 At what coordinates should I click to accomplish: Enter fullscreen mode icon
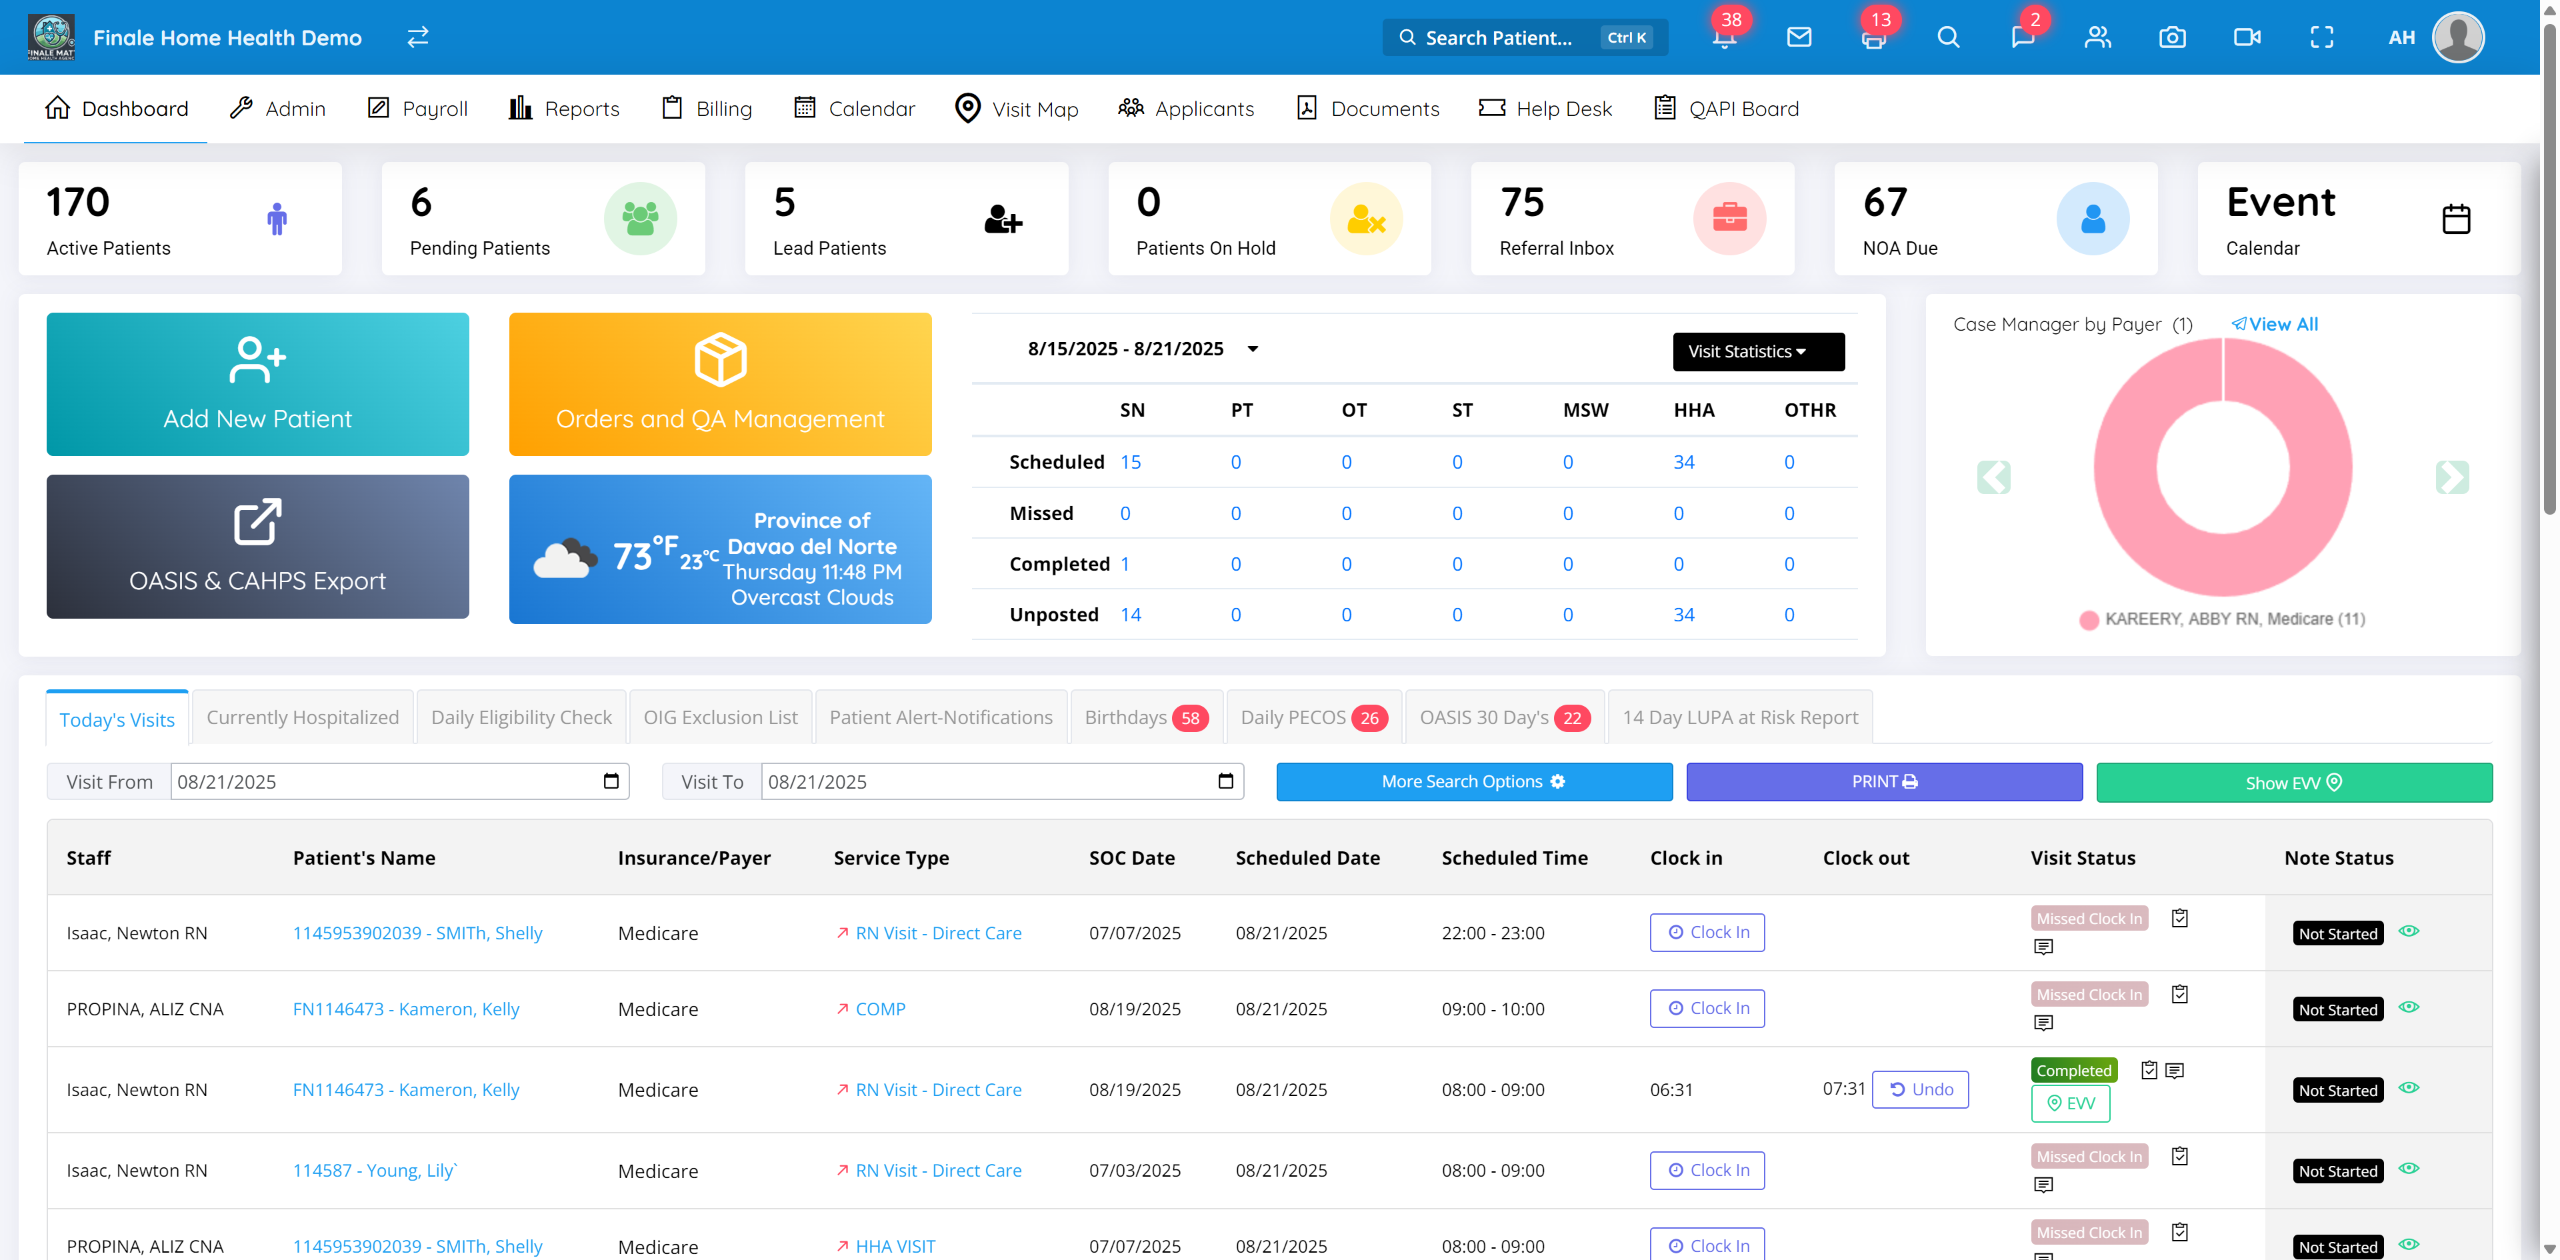point(2322,38)
